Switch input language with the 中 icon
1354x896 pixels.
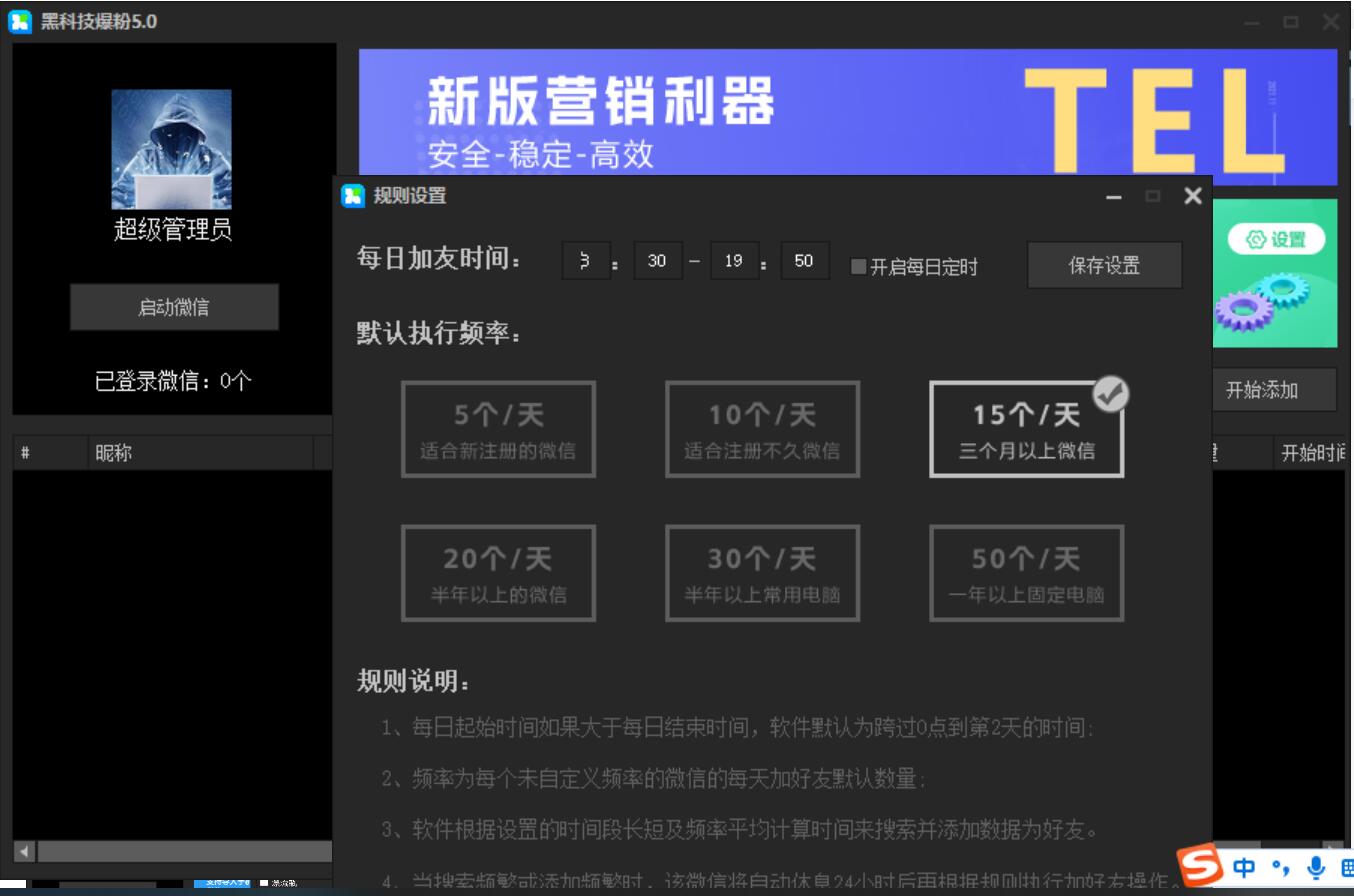click(x=1243, y=866)
